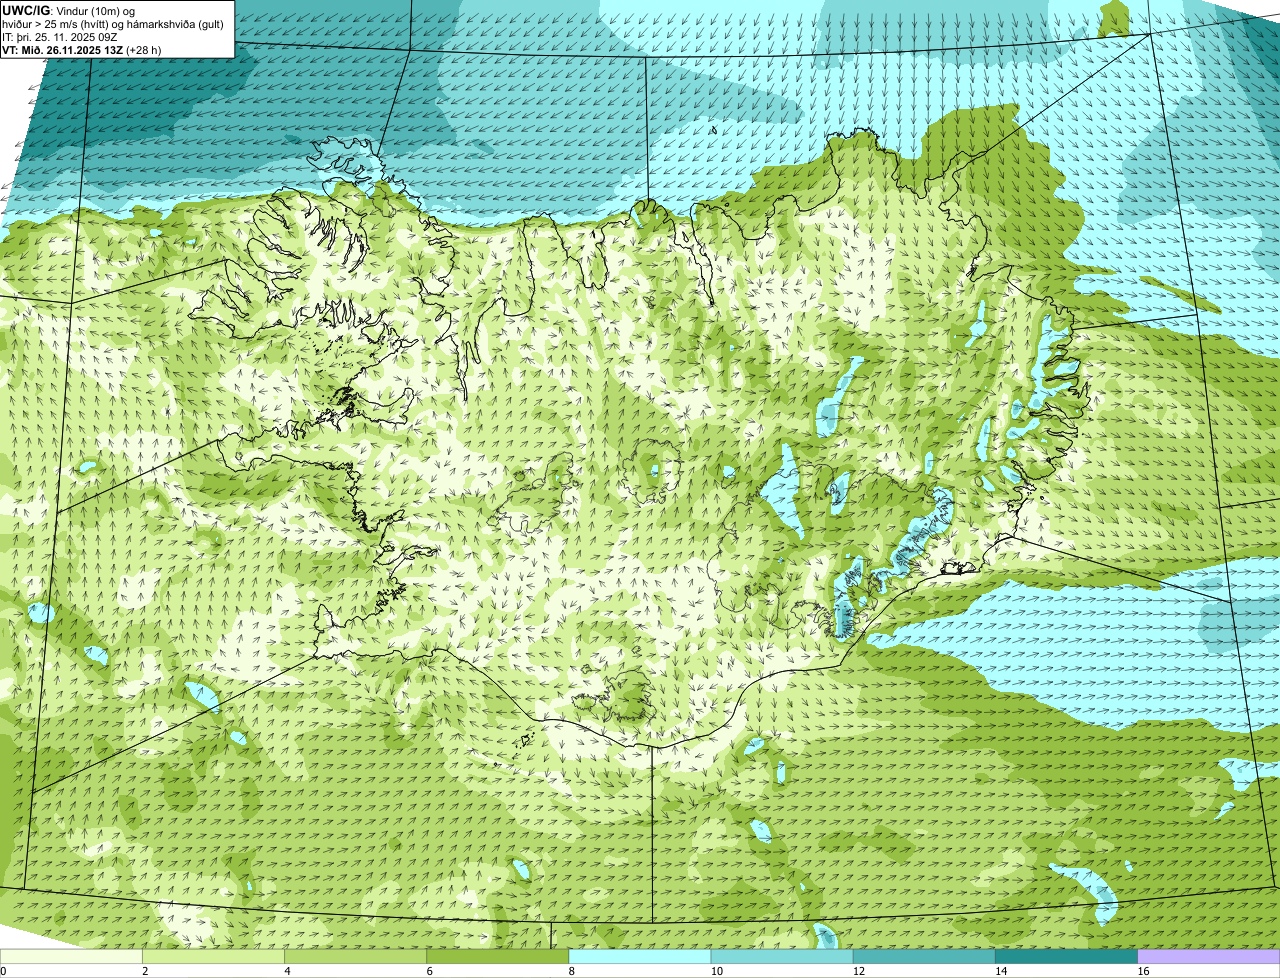This screenshot has height=978, width=1280.
Task: Click the legend tick label '8'
Action: click(572, 971)
